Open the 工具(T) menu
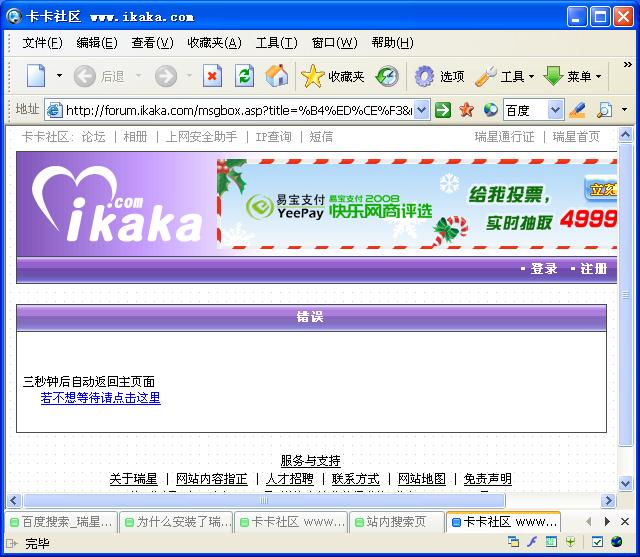This screenshot has height=557, width=640. (276, 42)
